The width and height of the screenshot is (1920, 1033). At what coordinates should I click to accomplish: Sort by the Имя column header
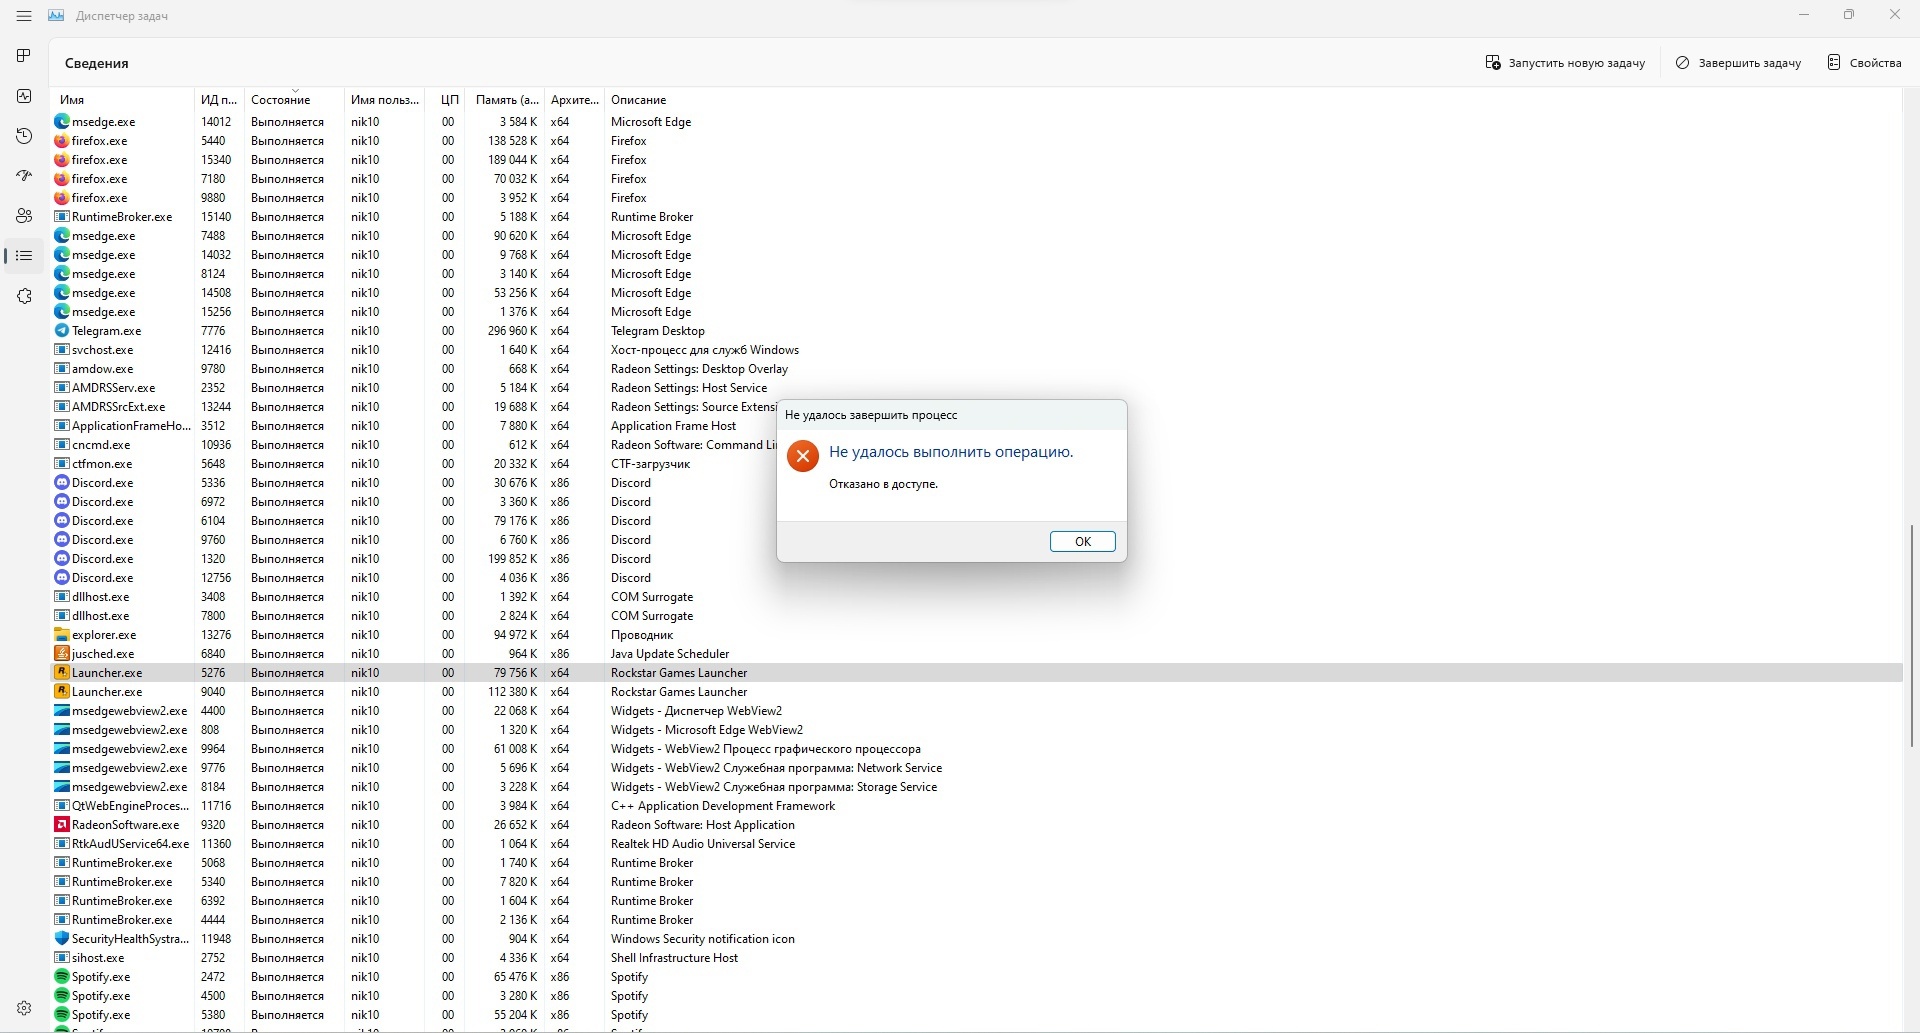[122, 100]
